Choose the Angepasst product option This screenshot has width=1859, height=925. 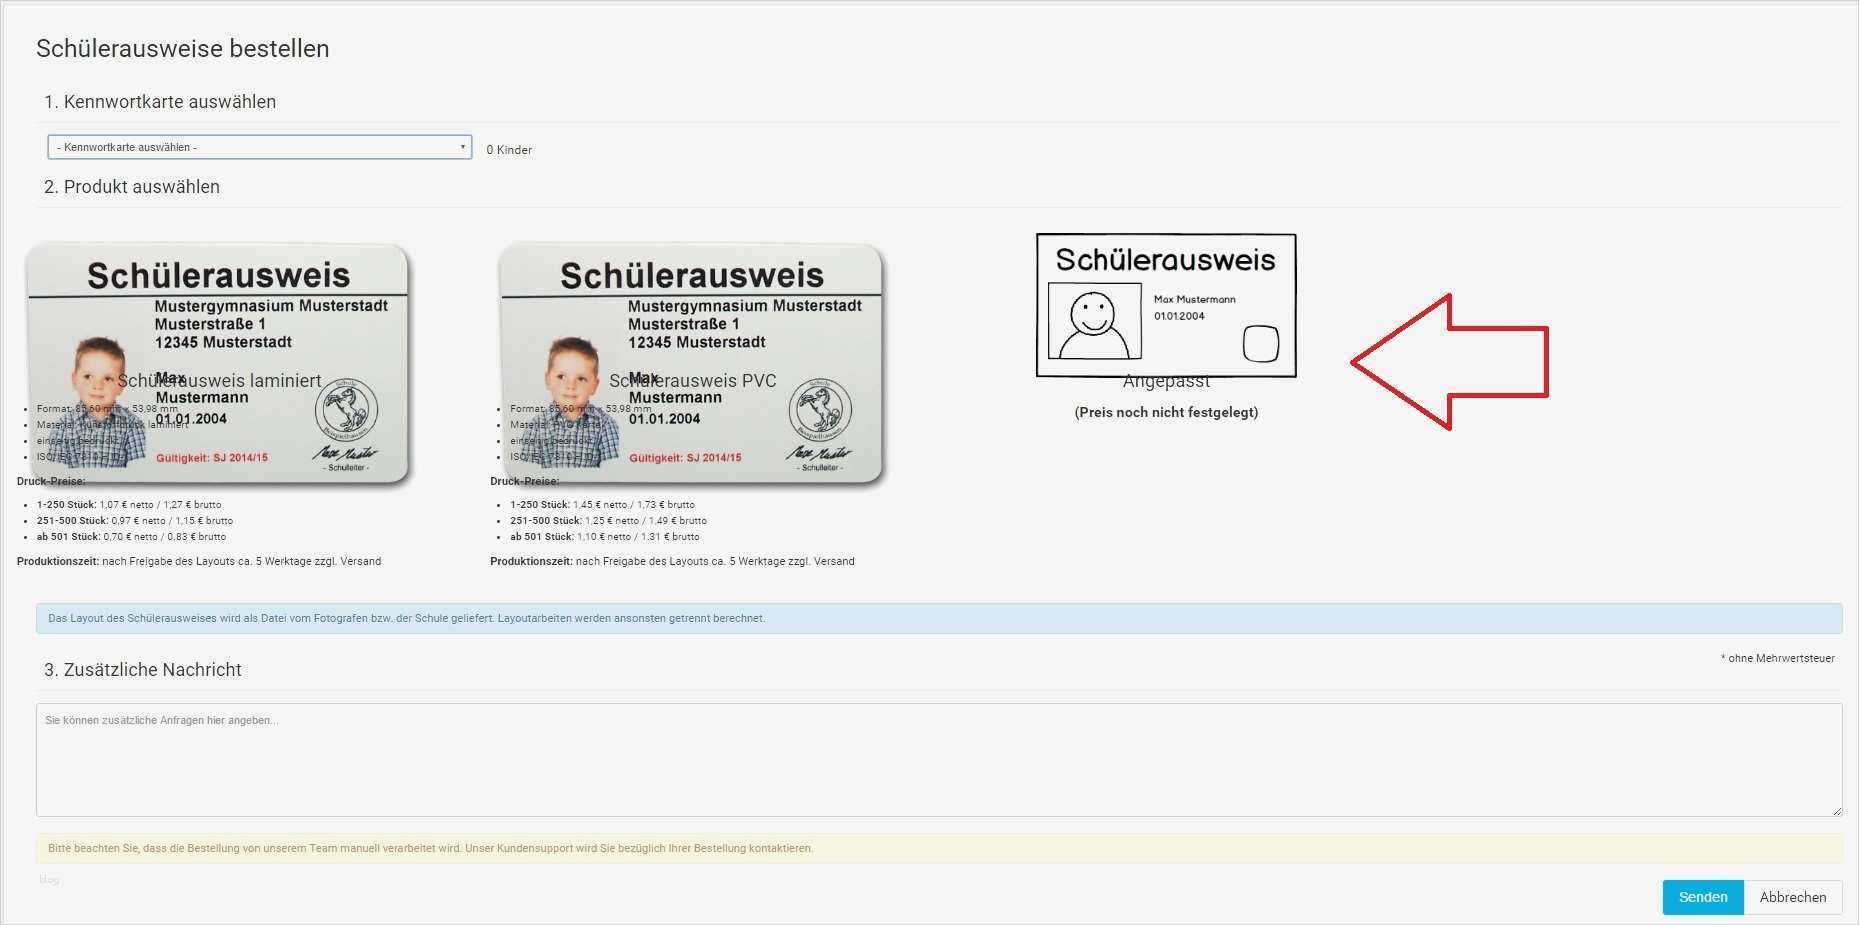(1166, 381)
